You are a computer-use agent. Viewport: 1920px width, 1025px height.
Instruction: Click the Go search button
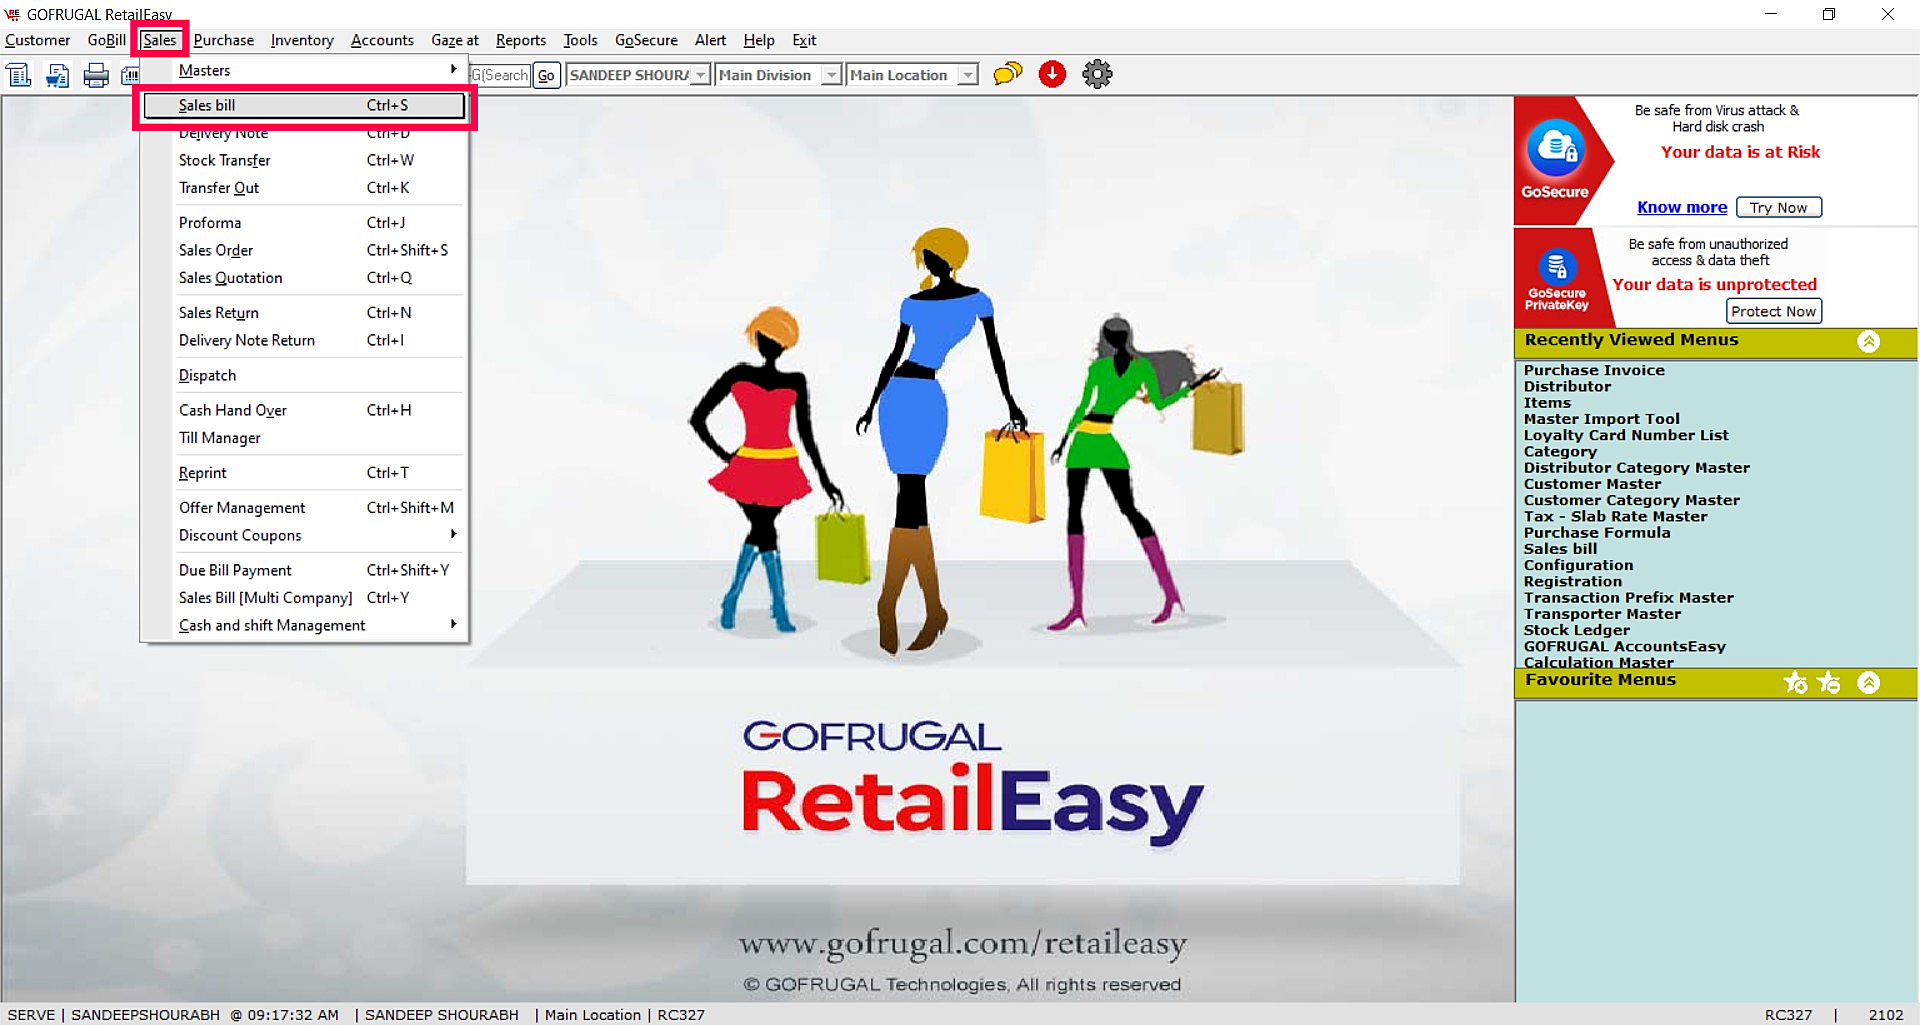(546, 75)
